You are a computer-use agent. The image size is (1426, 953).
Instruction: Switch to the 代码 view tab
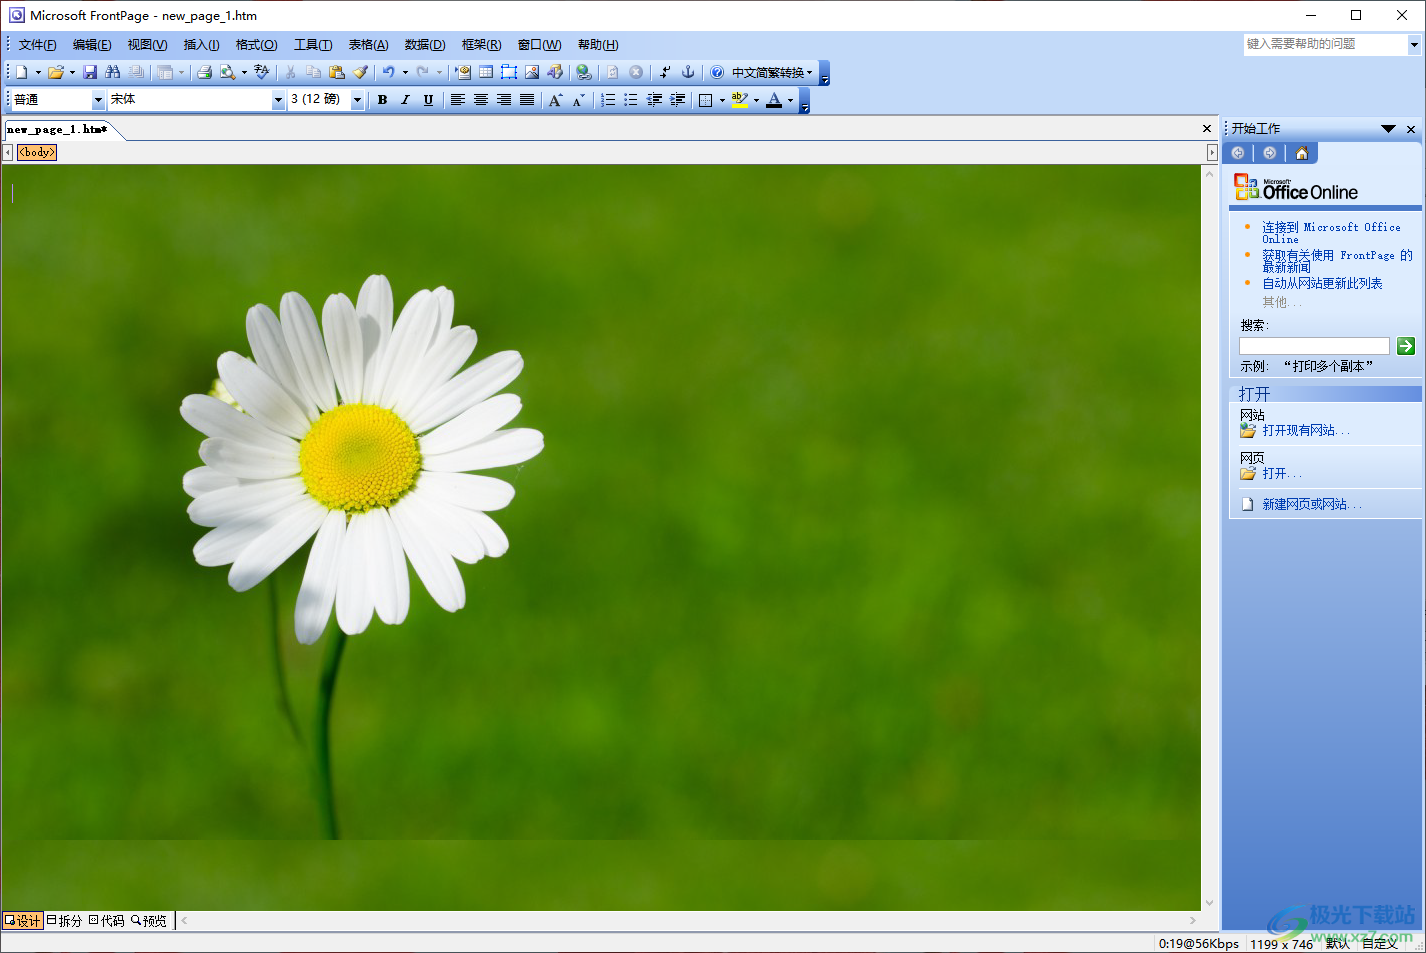pyautogui.click(x=107, y=921)
